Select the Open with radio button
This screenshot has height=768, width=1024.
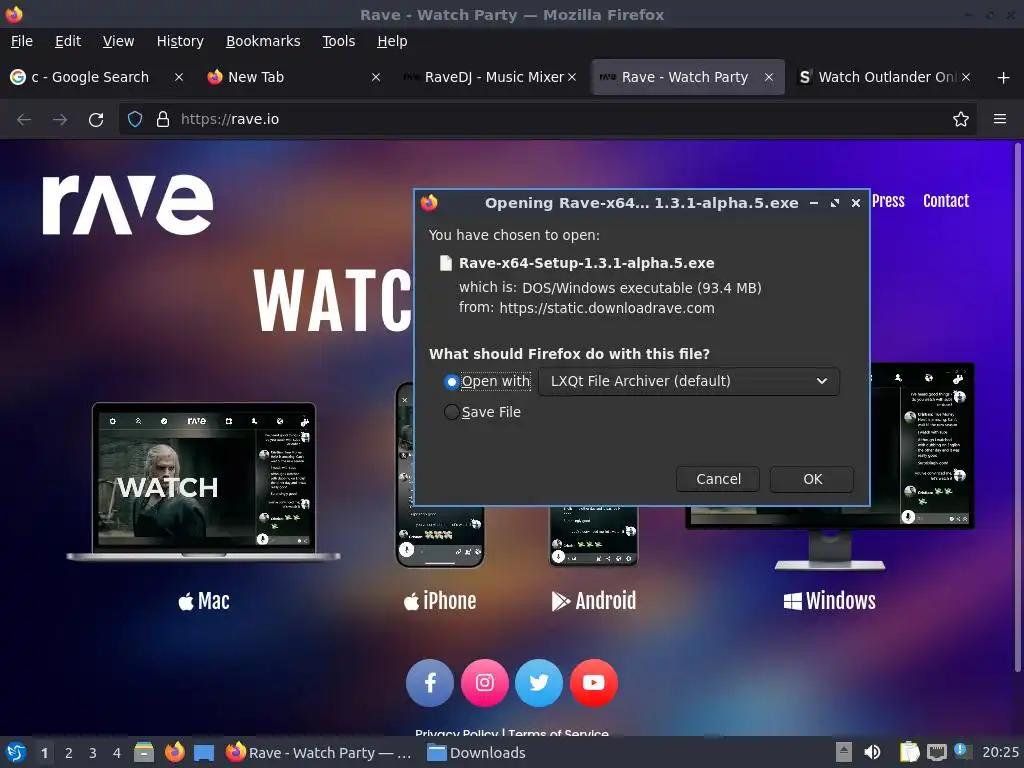(x=451, y=381)
